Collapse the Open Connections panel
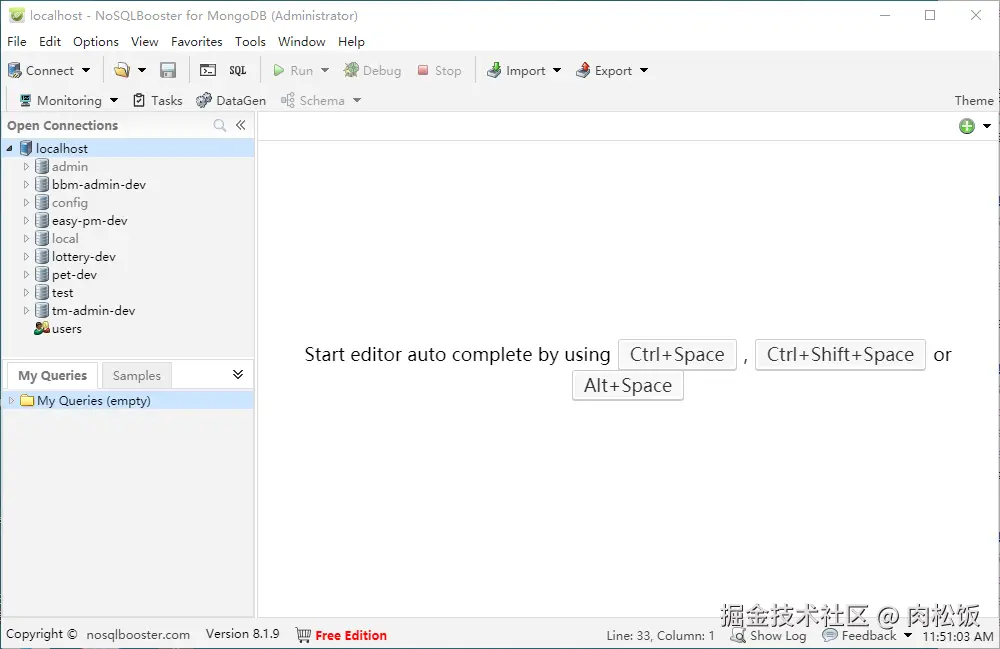This screenshot has width=1000, height=649. [240, 125]
